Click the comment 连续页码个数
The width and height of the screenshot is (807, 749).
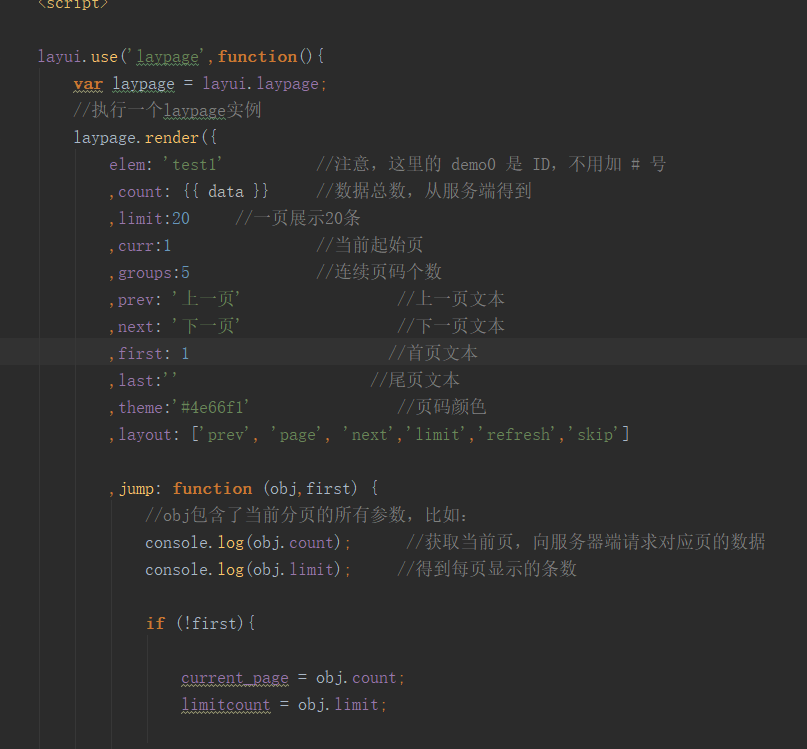[x=379, y=272]
